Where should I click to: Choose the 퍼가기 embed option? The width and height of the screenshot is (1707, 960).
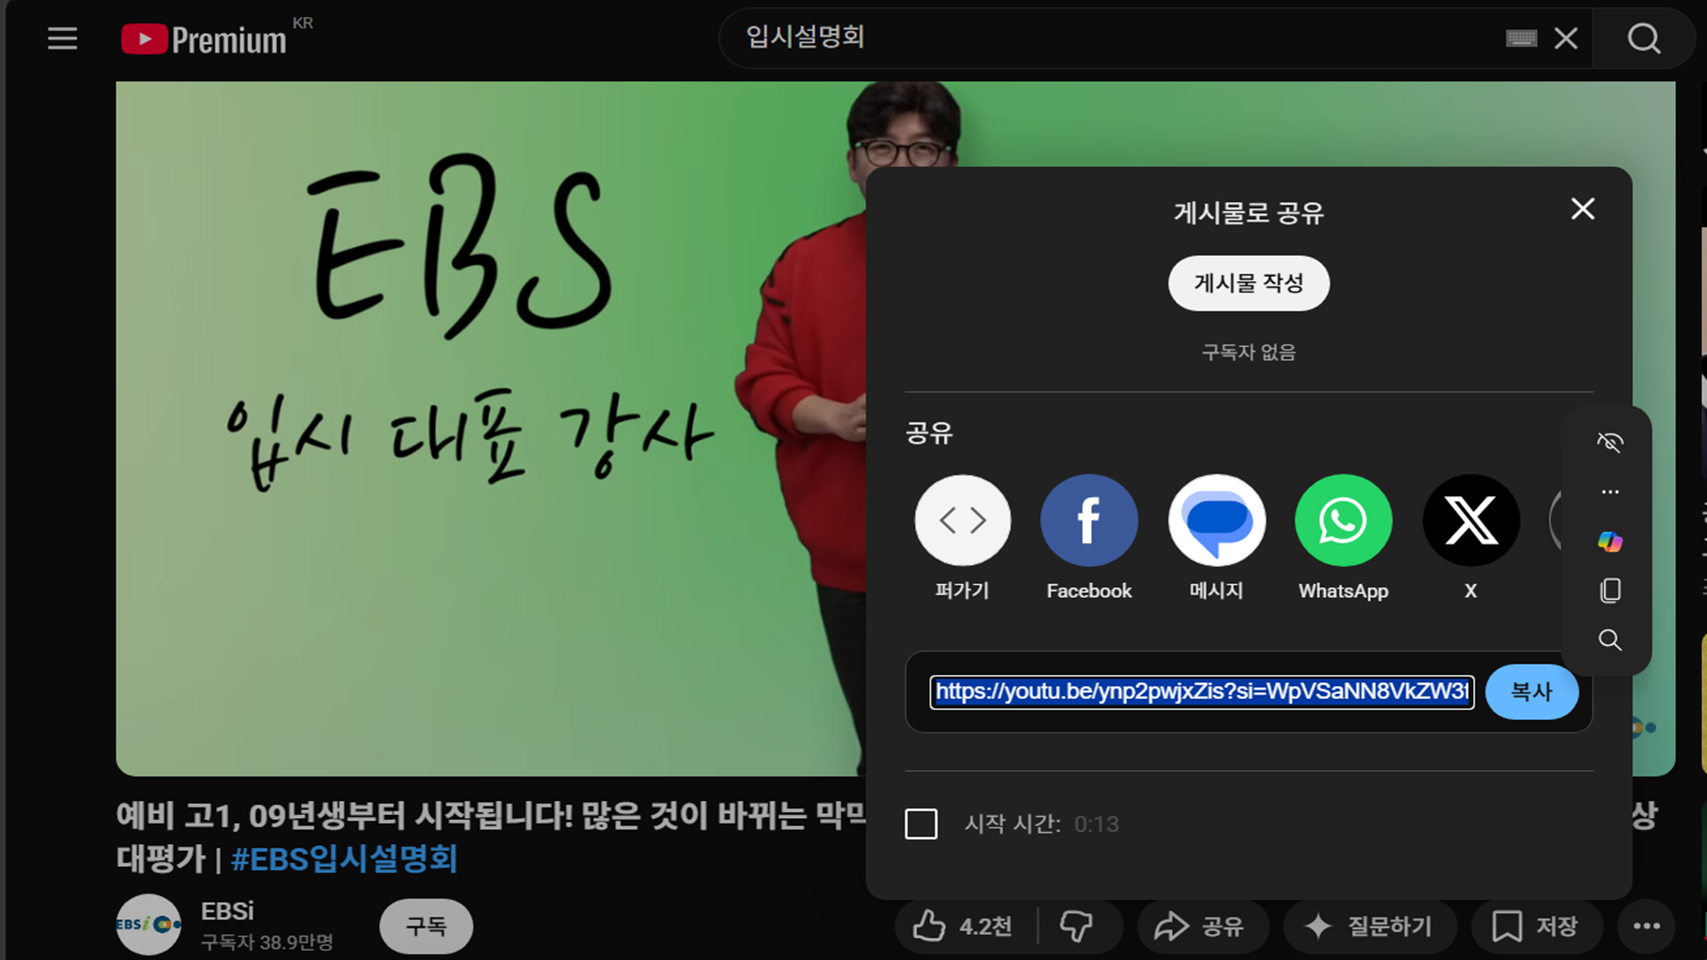click(x=962, y=538)
